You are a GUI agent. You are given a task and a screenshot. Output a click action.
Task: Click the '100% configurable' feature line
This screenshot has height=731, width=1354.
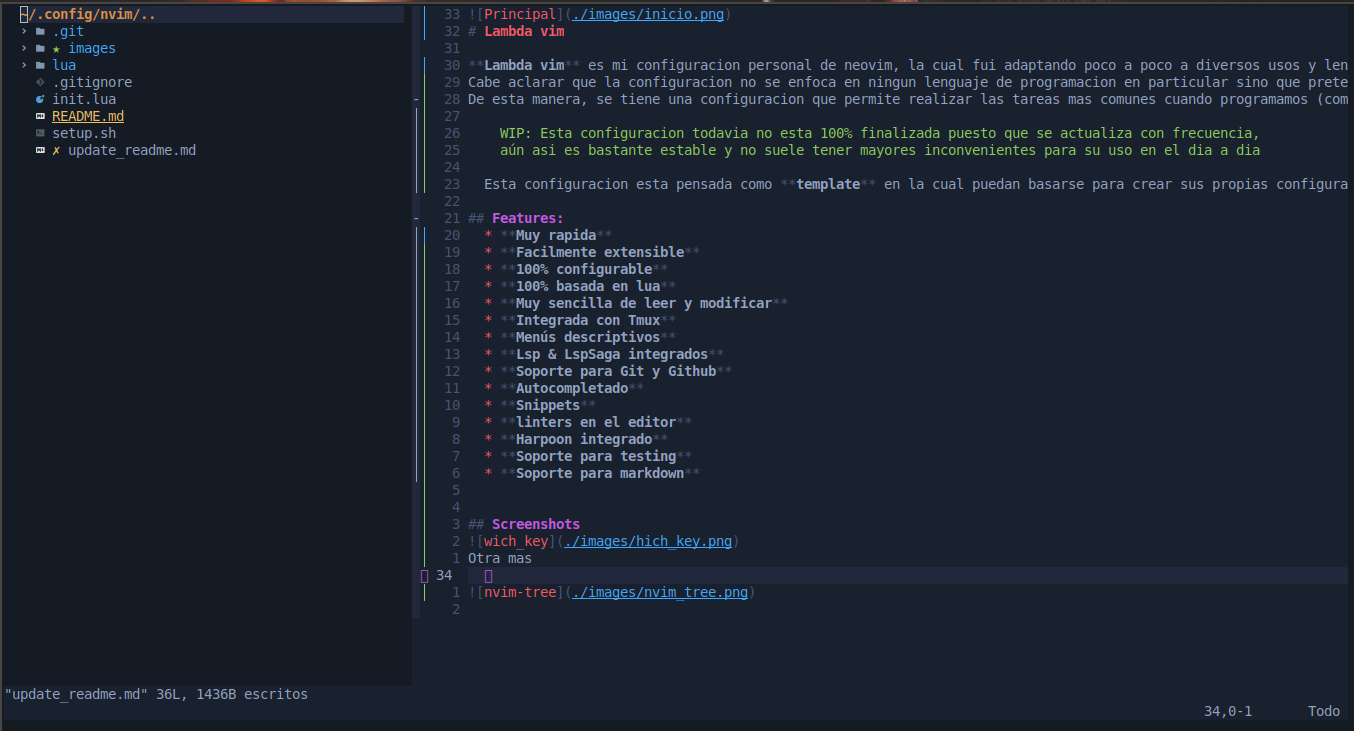coord(576,269)
